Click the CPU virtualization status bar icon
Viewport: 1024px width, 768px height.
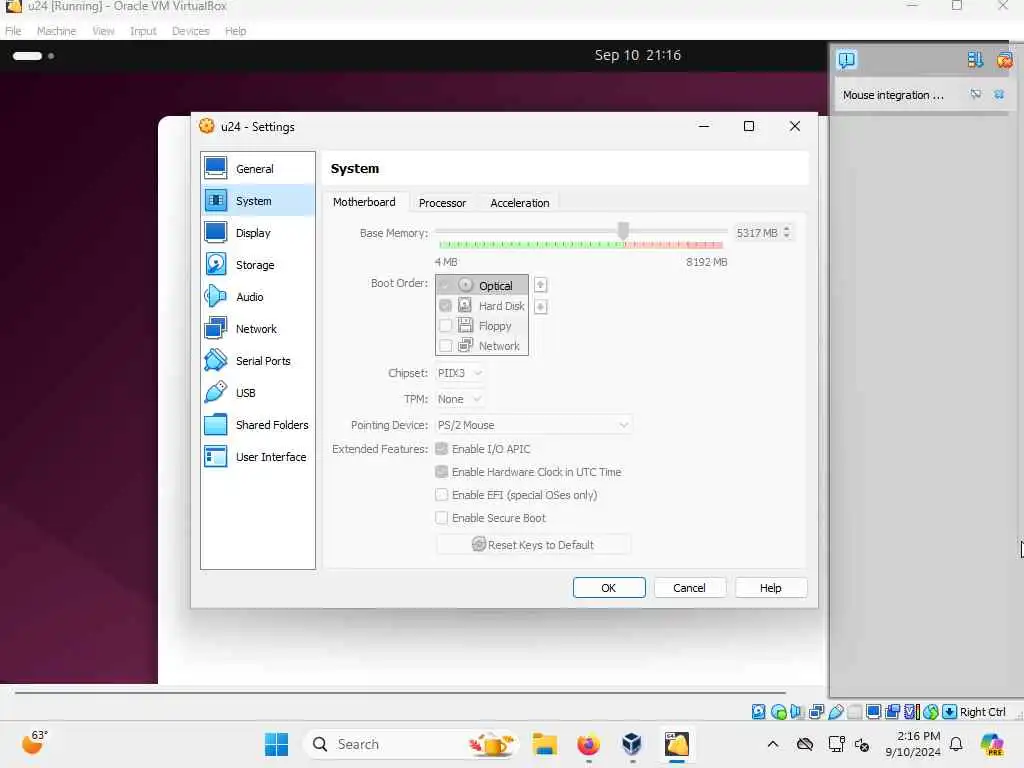pyautogui.click(x=912, y=712)
